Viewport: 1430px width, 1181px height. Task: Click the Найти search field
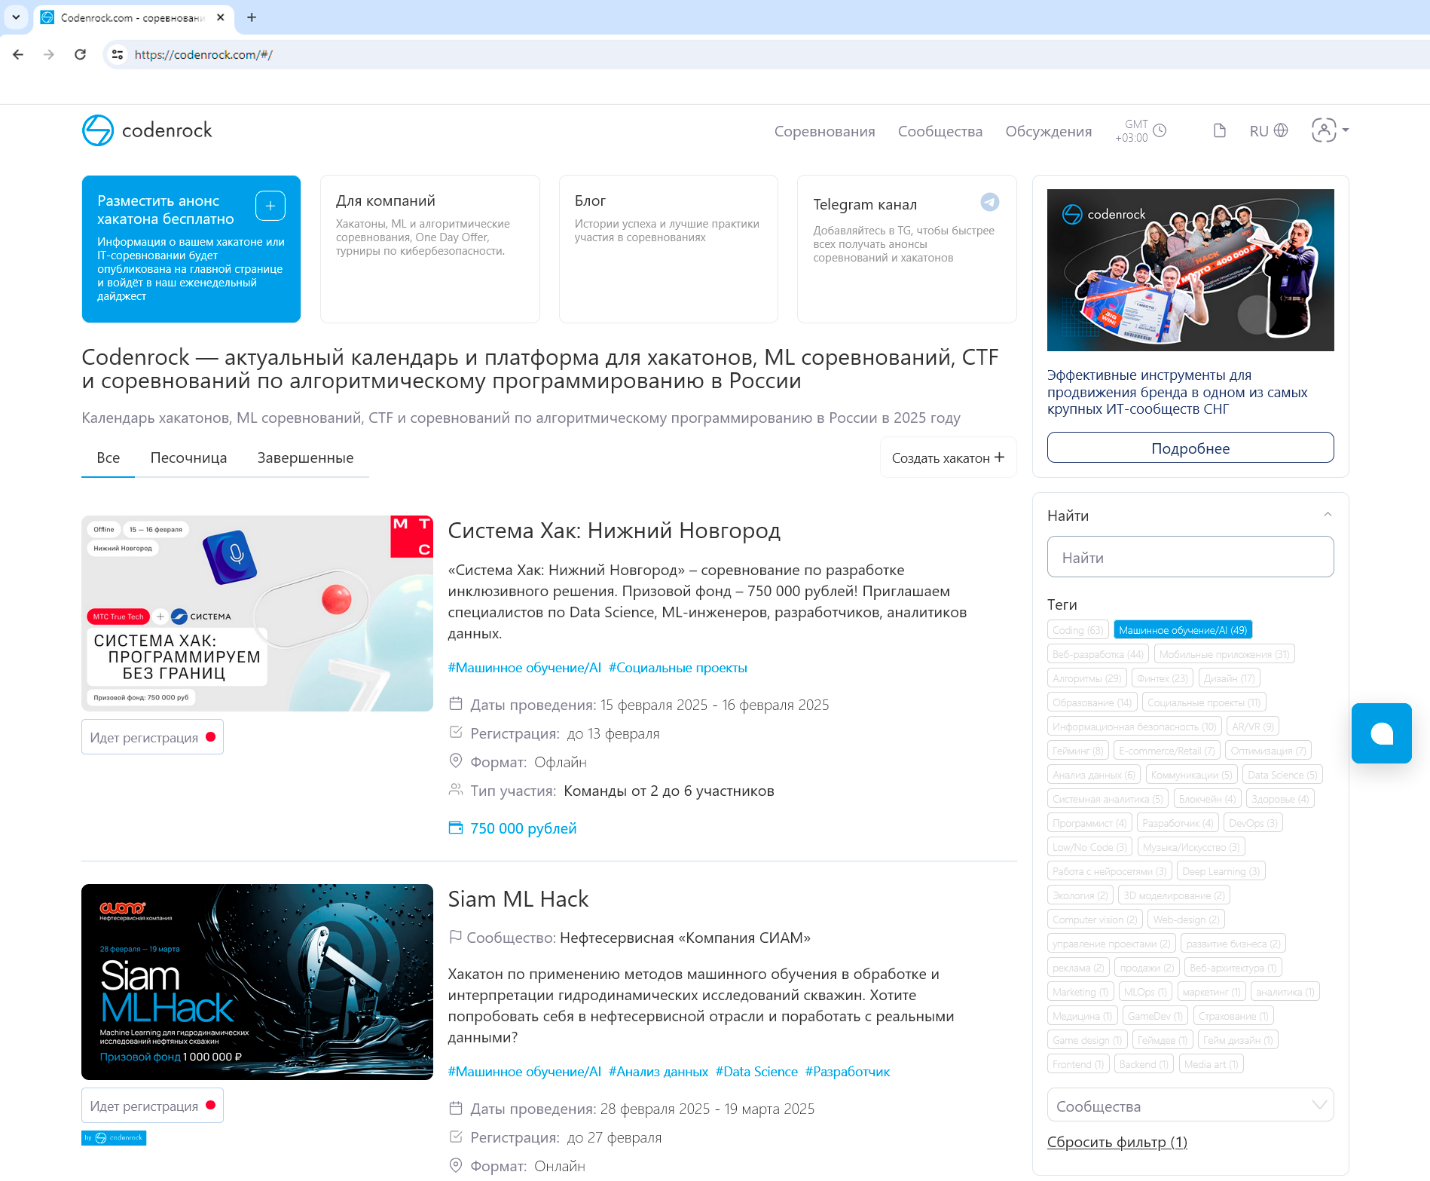pyautogui.click(x=1190, y=557)
